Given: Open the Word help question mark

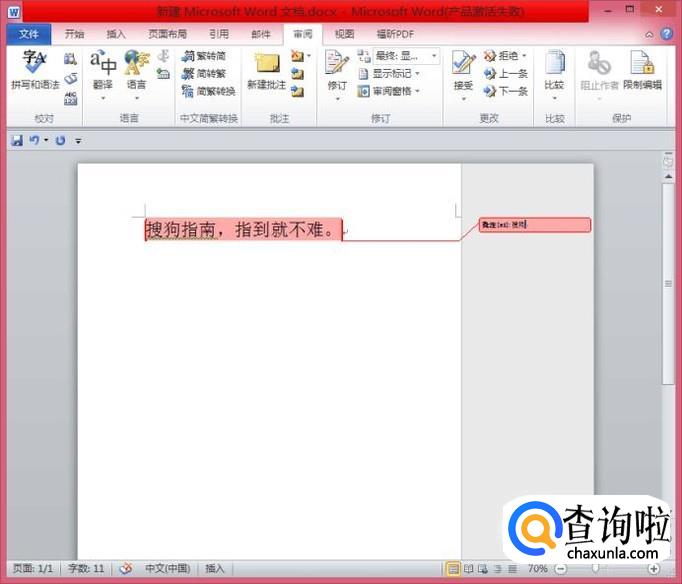Looking at the screenshot, I should click(x=666, y=34).
